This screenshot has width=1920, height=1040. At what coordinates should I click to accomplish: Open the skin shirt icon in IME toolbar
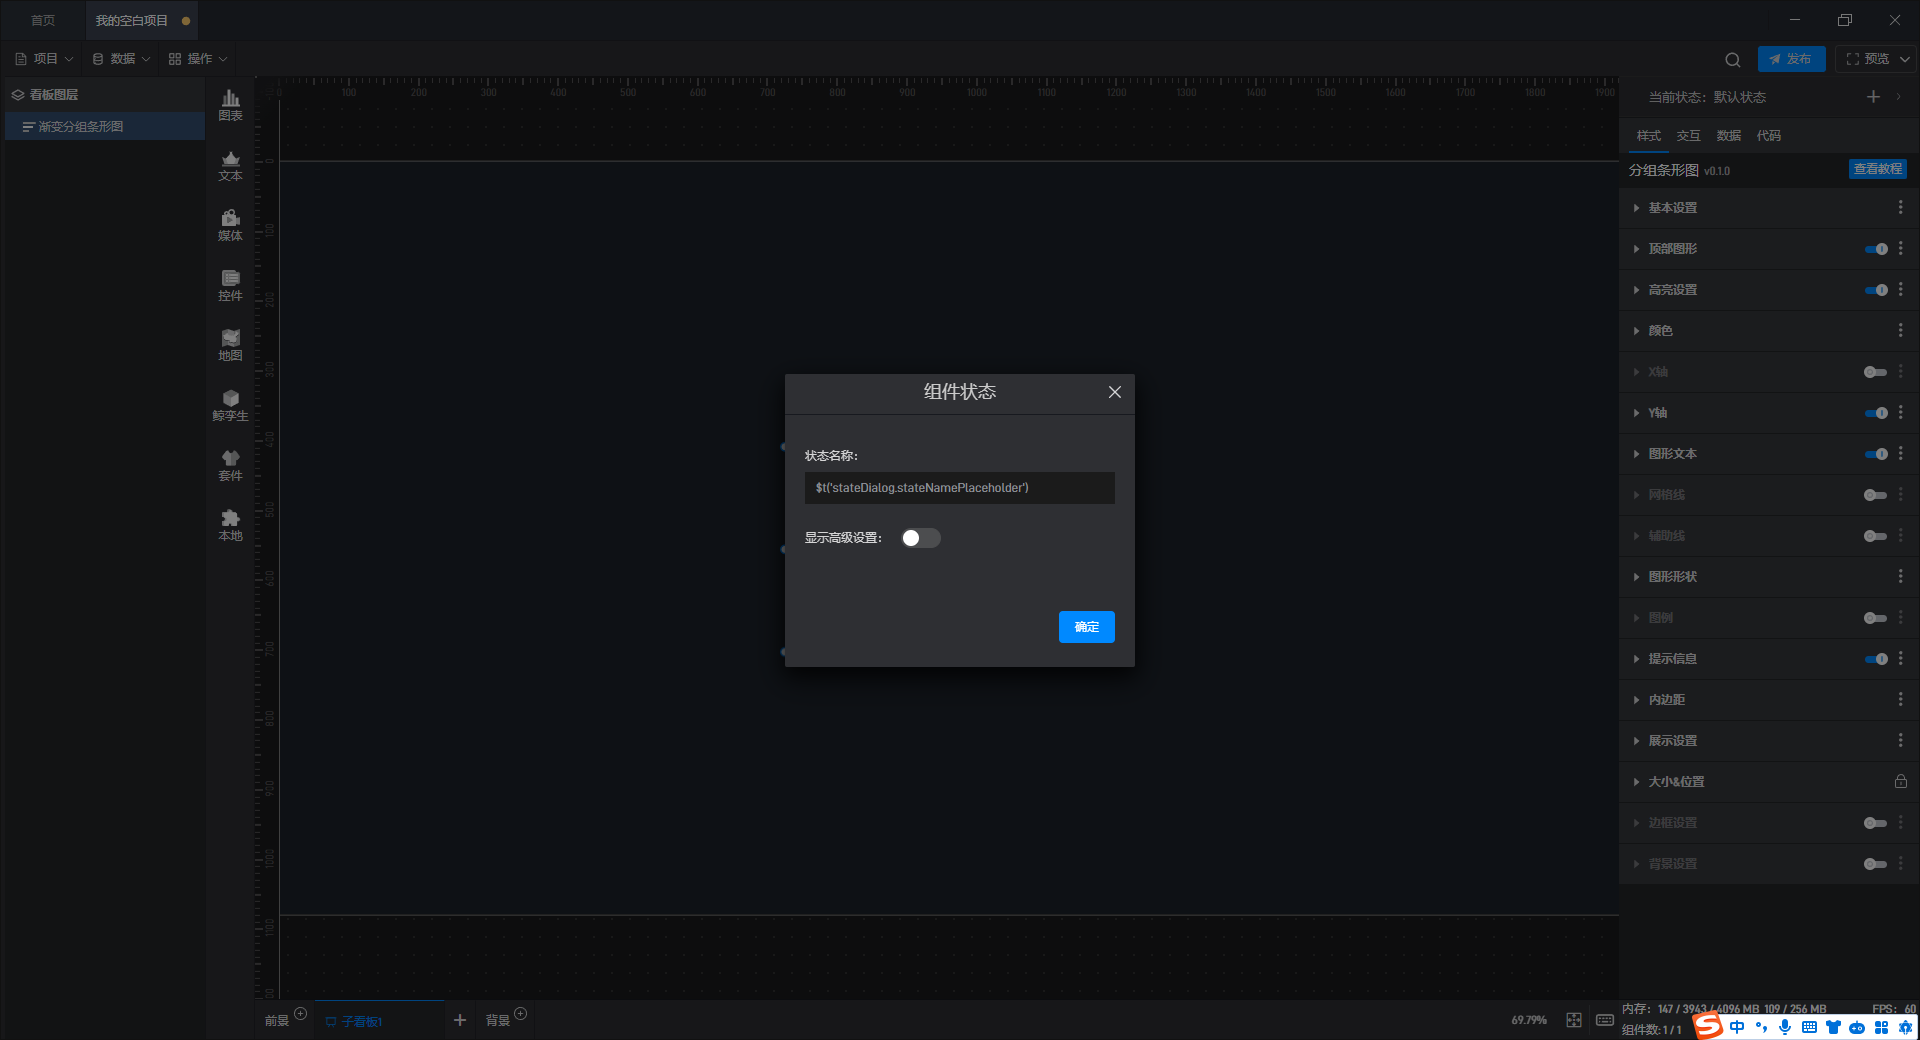click(1833, 1027)
